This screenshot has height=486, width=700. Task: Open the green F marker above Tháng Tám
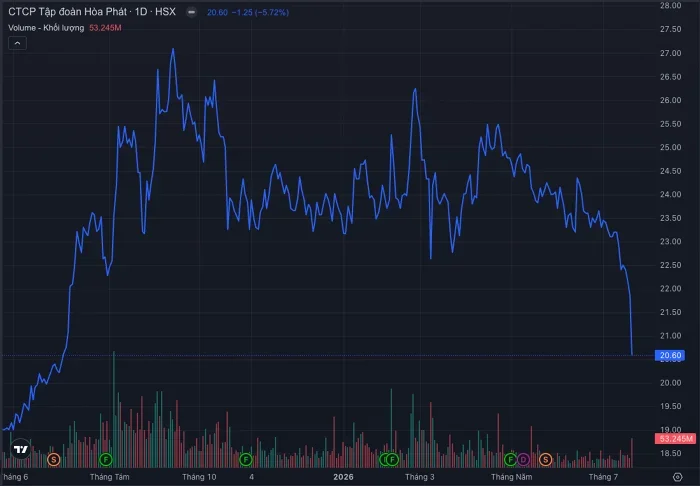(x=106, y=459)
